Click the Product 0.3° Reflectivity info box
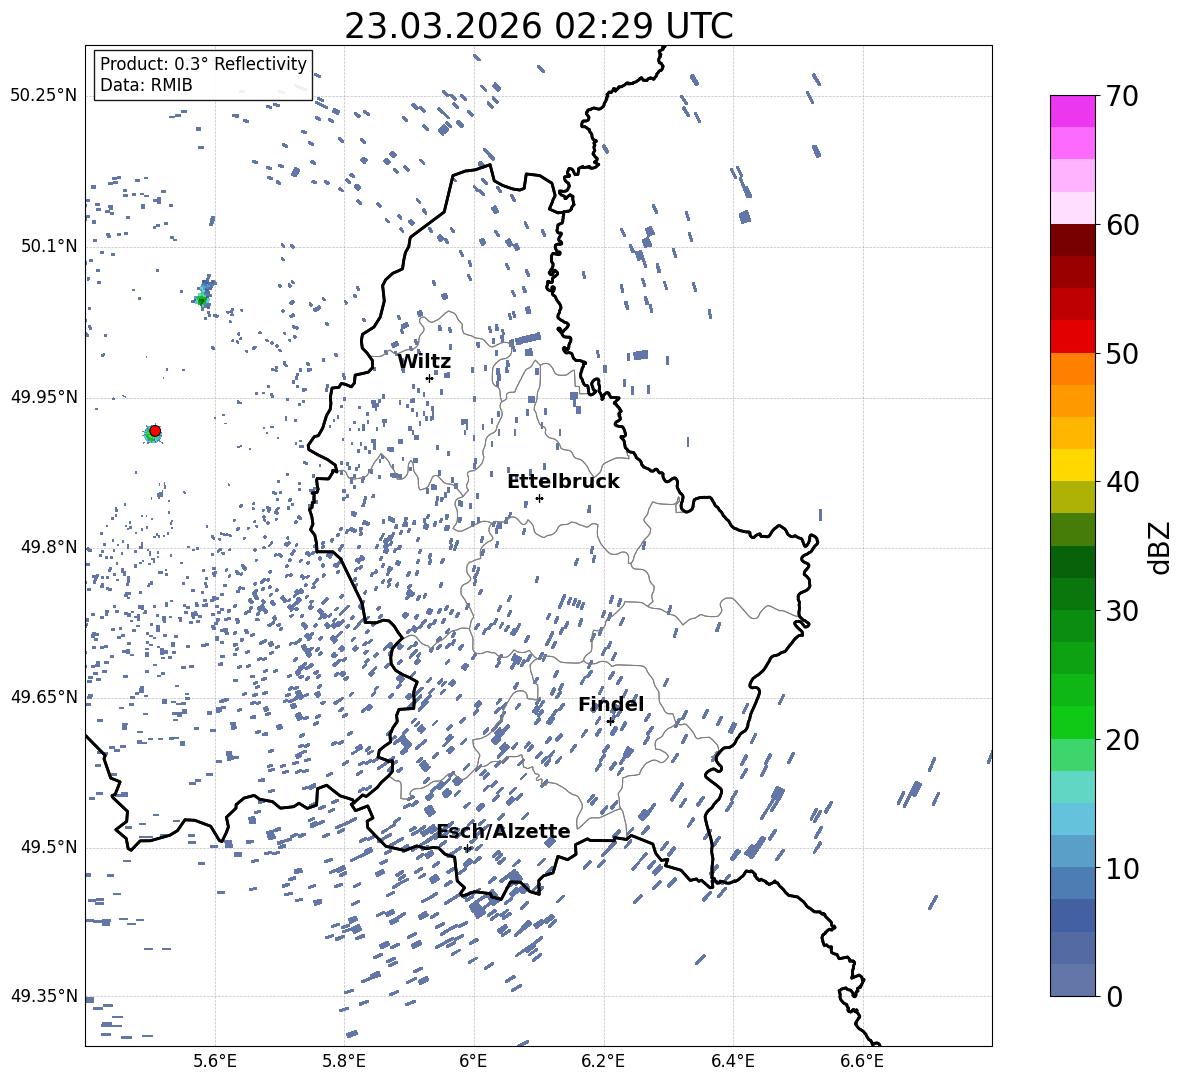The height and width of the screenshot is (1081, 1184). [x=203, y=75]
